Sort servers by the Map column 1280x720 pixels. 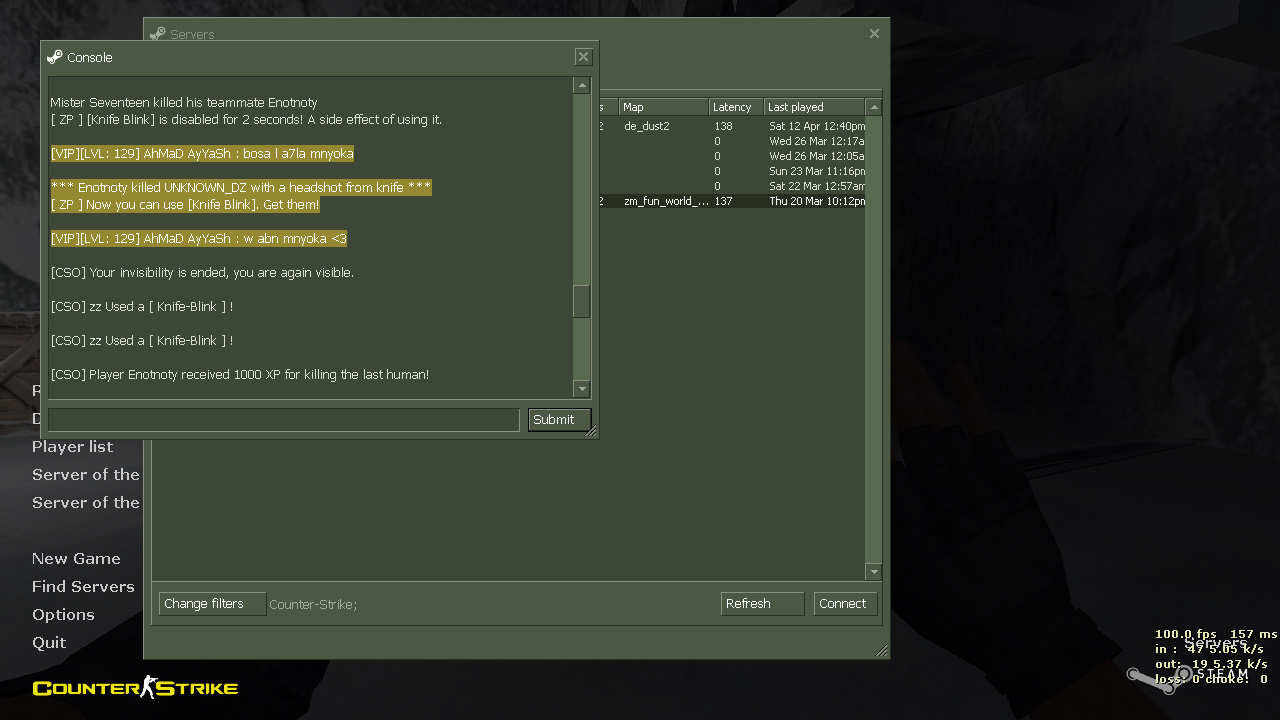(x=663, y=107)
